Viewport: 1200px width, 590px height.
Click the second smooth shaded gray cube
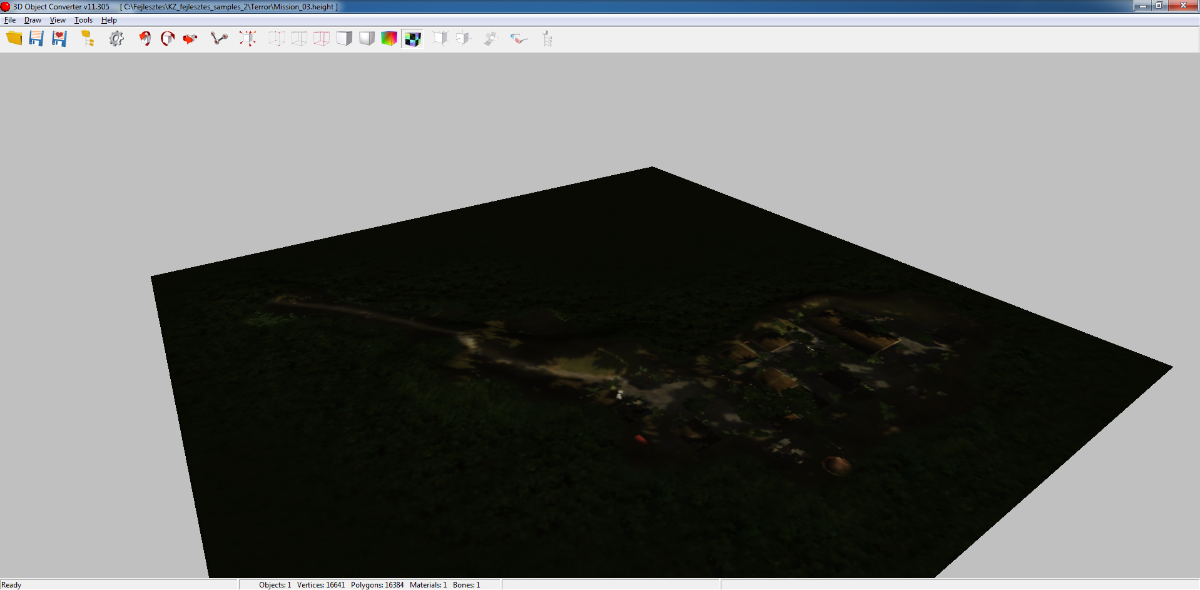point(366,38)
